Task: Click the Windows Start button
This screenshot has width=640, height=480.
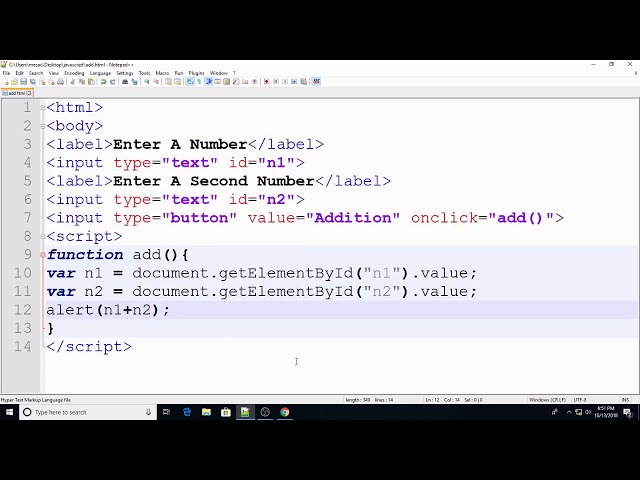Action: click(x=9, y=412)
